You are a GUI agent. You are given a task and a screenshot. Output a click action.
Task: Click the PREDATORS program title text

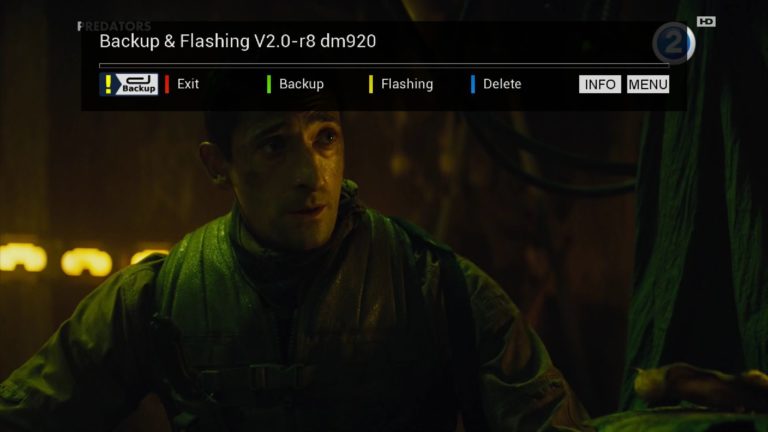click(114, 26)
